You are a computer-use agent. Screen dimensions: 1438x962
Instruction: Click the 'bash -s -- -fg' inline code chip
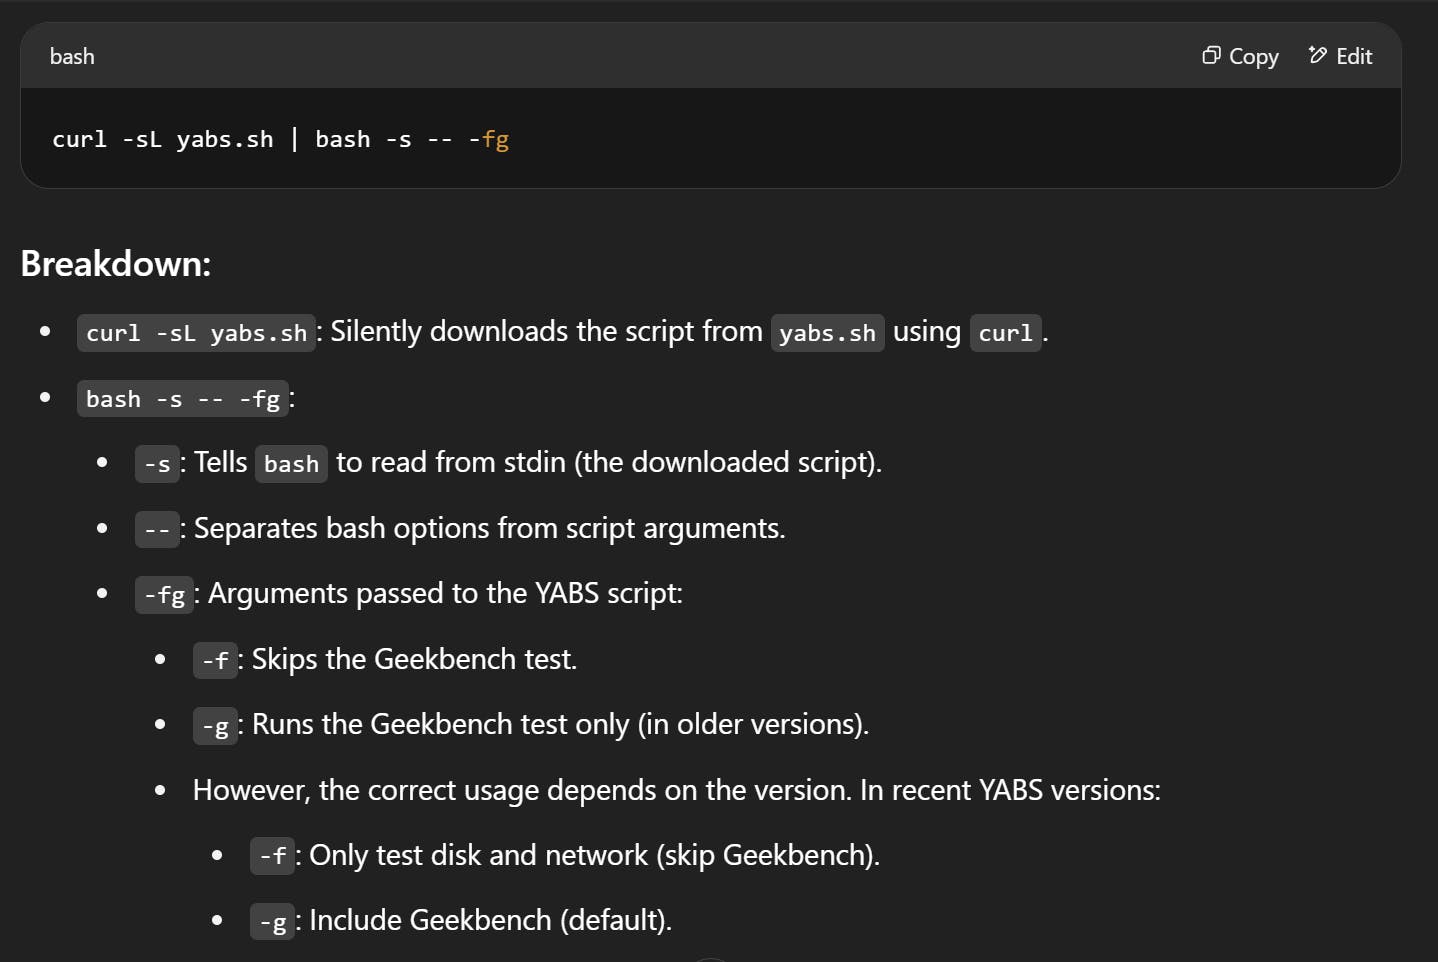(182, 399)
